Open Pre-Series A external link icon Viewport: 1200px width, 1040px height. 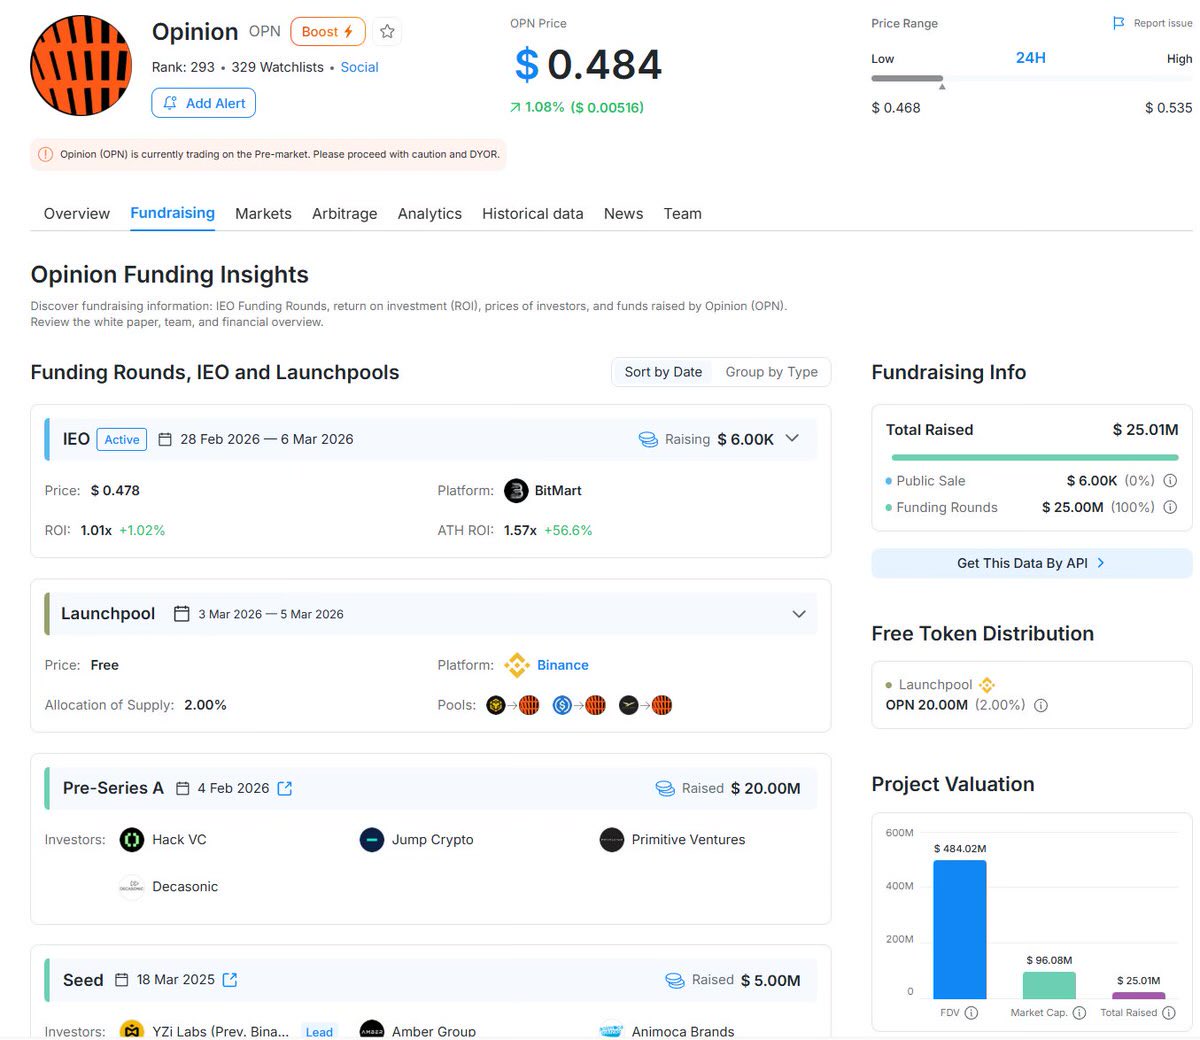pyautogui.click(x=285, y=789)
